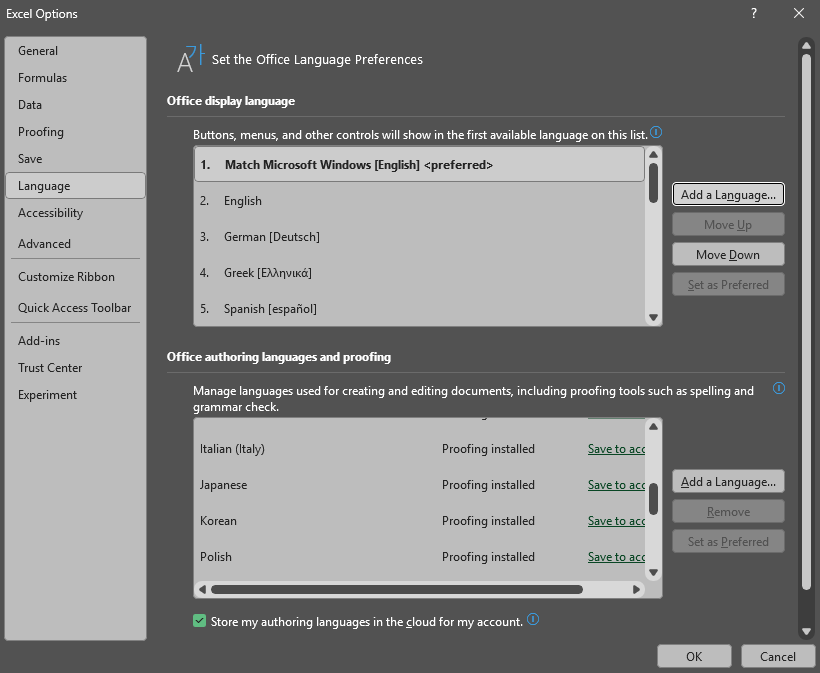The height and width of the screenshot is (673, 820).
Task: Switch to the Formulas options category
Action: [x=75, y=78]
